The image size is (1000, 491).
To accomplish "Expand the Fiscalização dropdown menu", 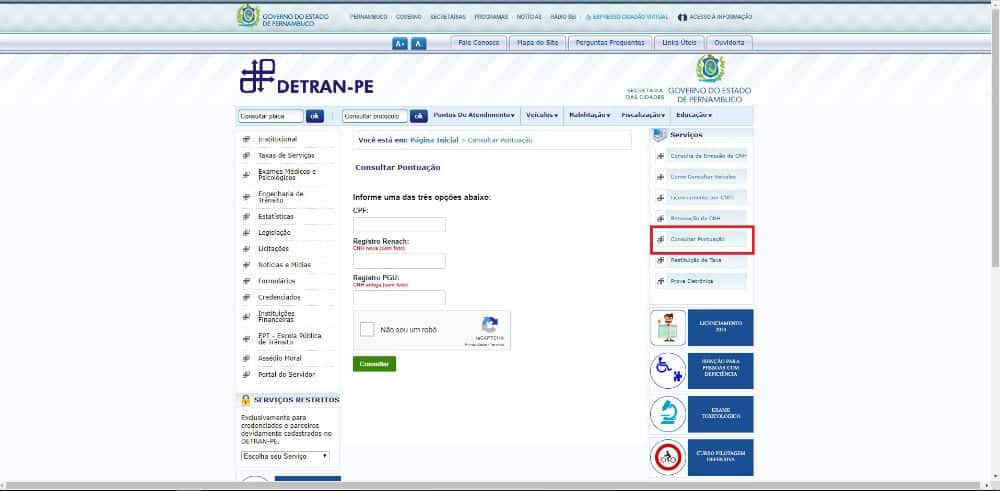I will pyautogui.click(x=643, y=115).
